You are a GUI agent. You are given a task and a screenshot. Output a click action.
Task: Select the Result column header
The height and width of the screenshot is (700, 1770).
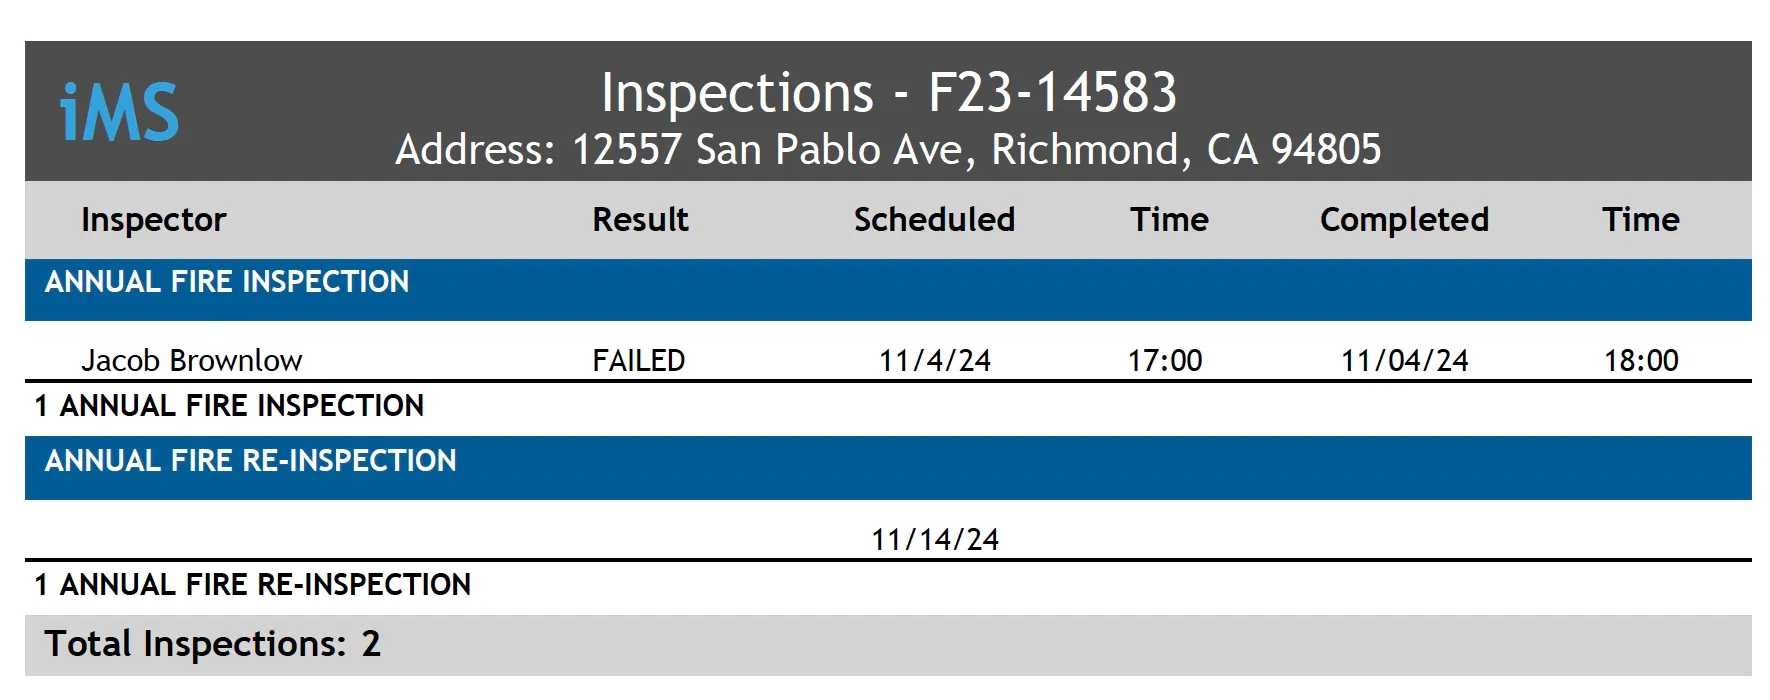[x=640, y=220]
